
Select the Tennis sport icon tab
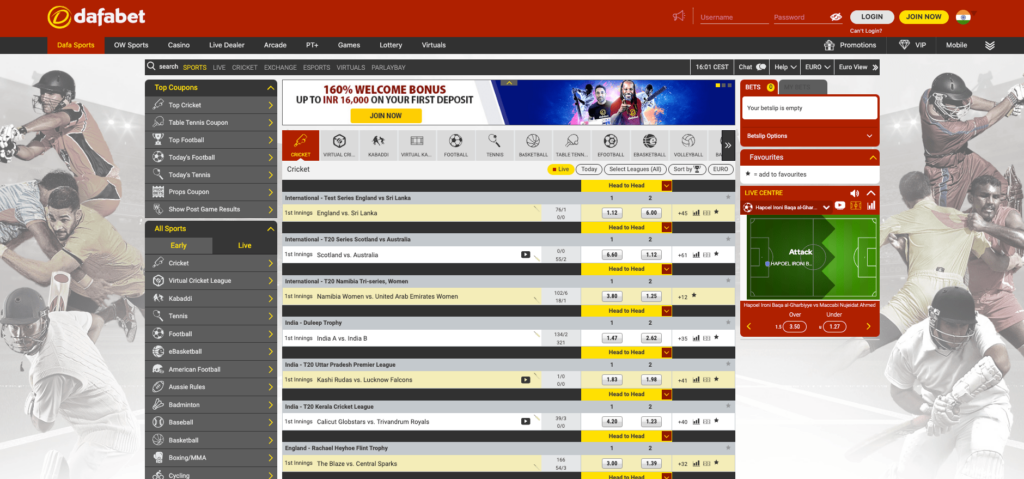click(494, 145)
